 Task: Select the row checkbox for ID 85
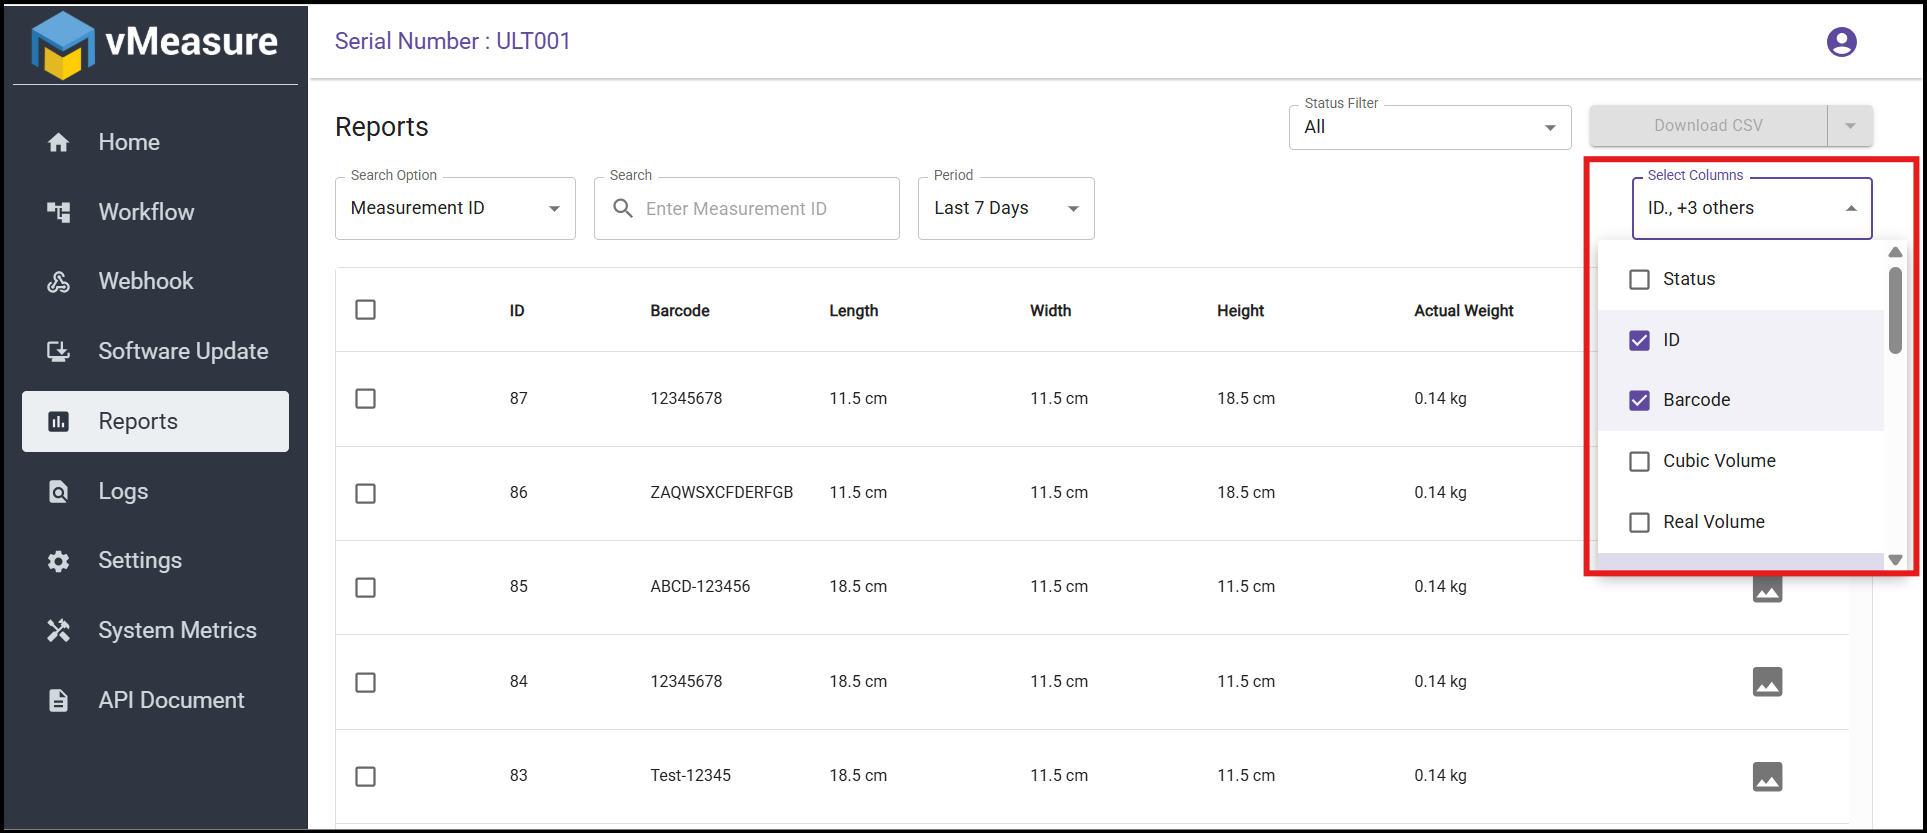click(x=366, y=587)
